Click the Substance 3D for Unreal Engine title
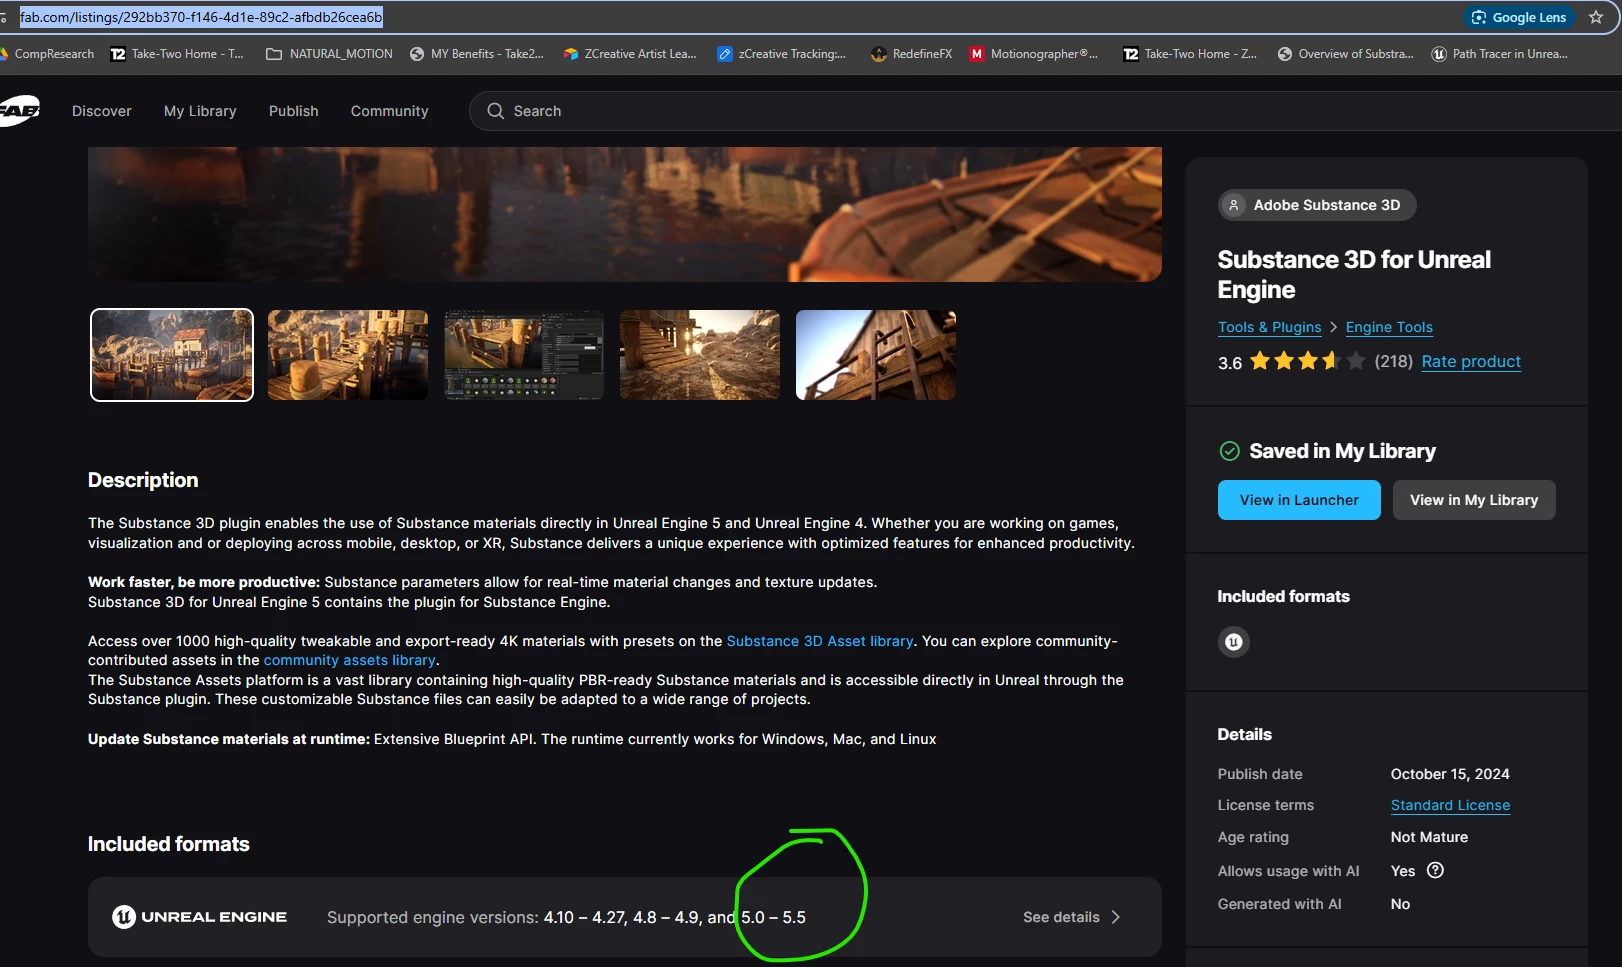The width and height of the screenshot is (1622, 967). point(1354,275)
